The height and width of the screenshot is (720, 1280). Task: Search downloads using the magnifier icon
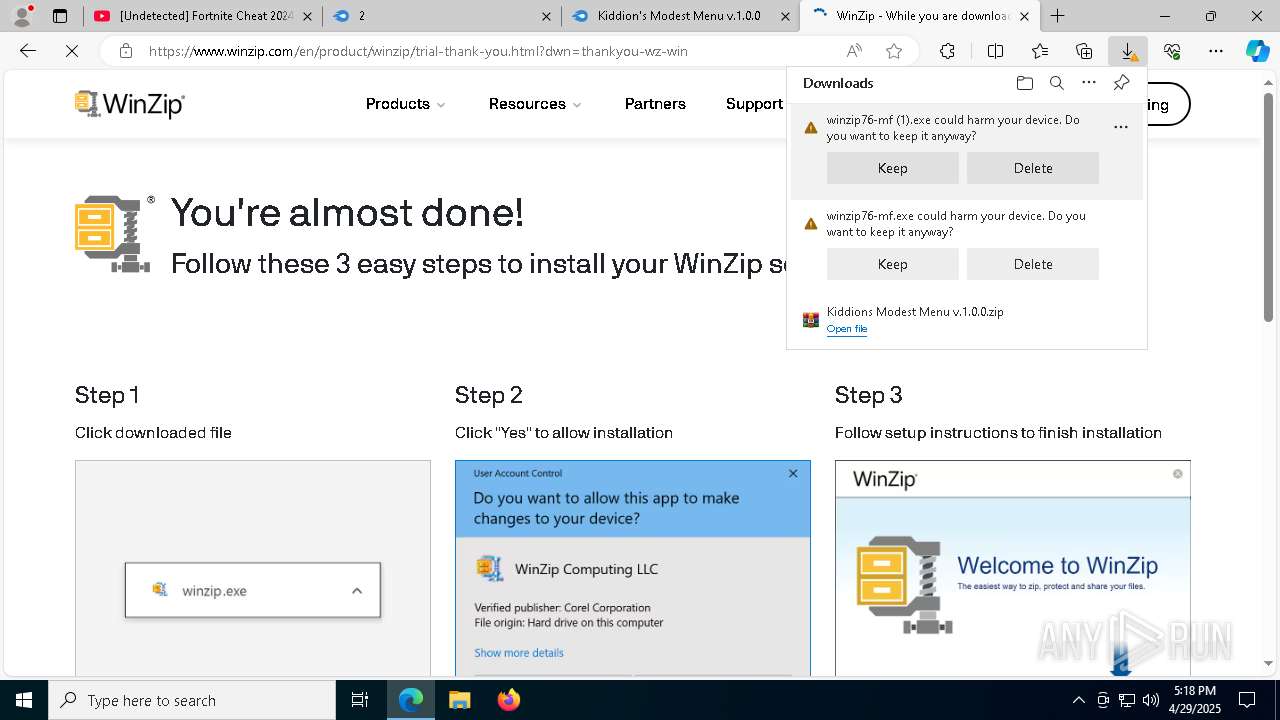coord(1057,83)
